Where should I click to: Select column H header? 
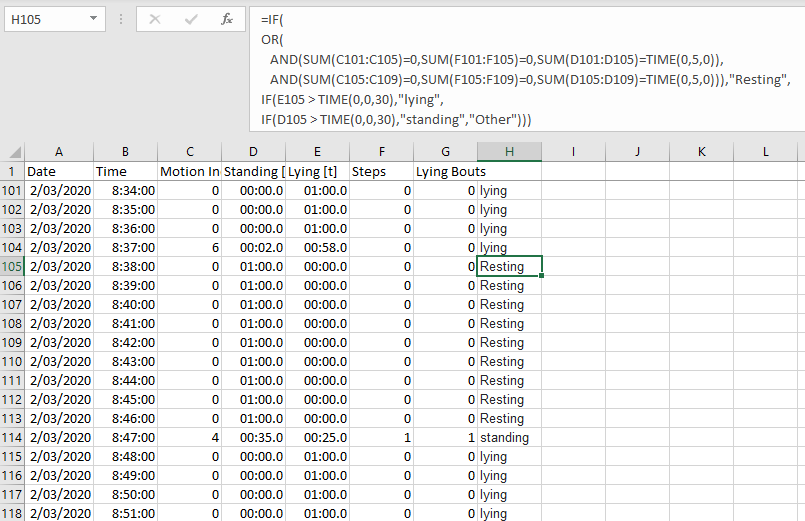[x=509, y=152]
